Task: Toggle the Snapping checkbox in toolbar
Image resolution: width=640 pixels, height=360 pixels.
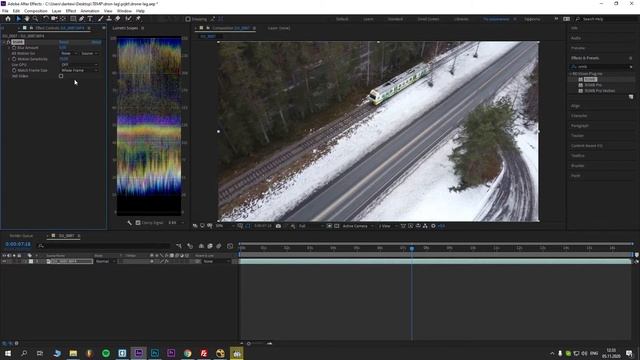Action: coord(188,19)
